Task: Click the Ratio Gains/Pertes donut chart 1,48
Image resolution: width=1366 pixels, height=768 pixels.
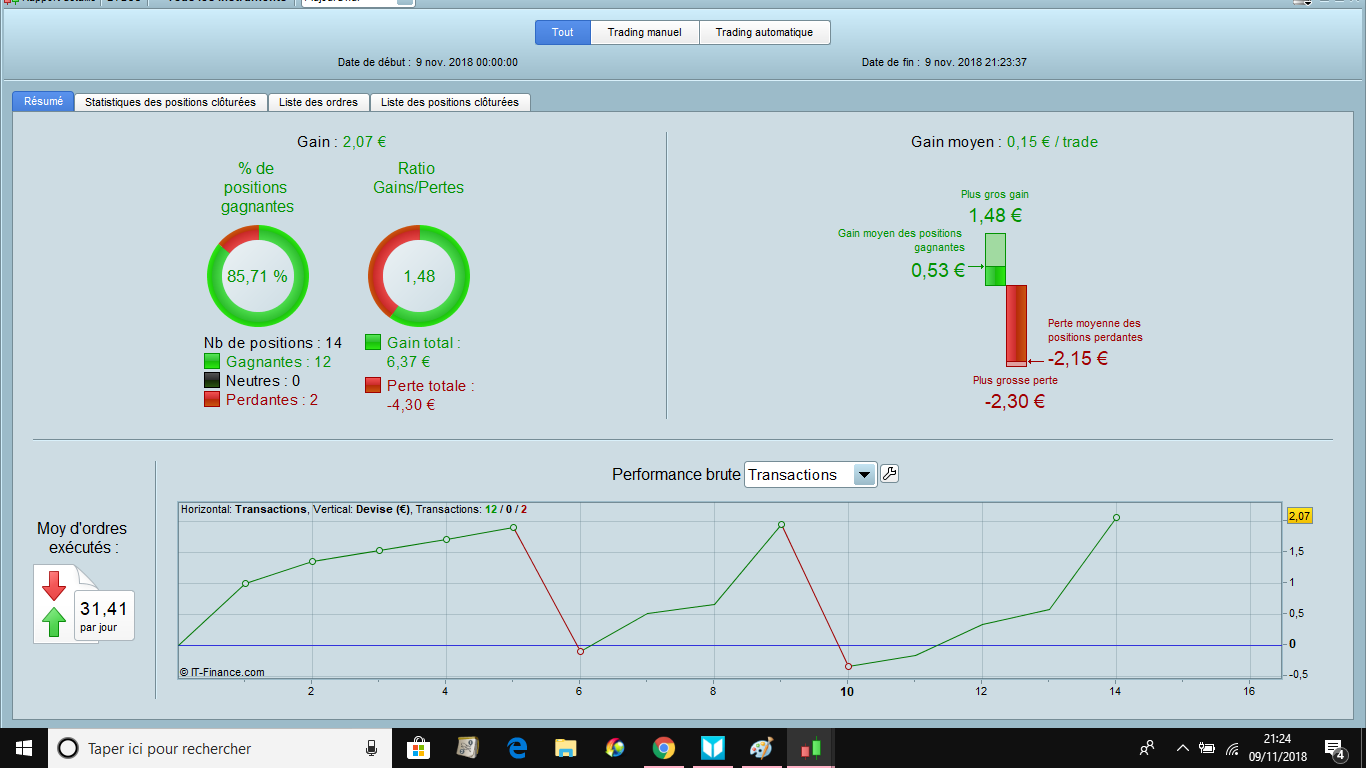Action: click(x=419, y=276)
